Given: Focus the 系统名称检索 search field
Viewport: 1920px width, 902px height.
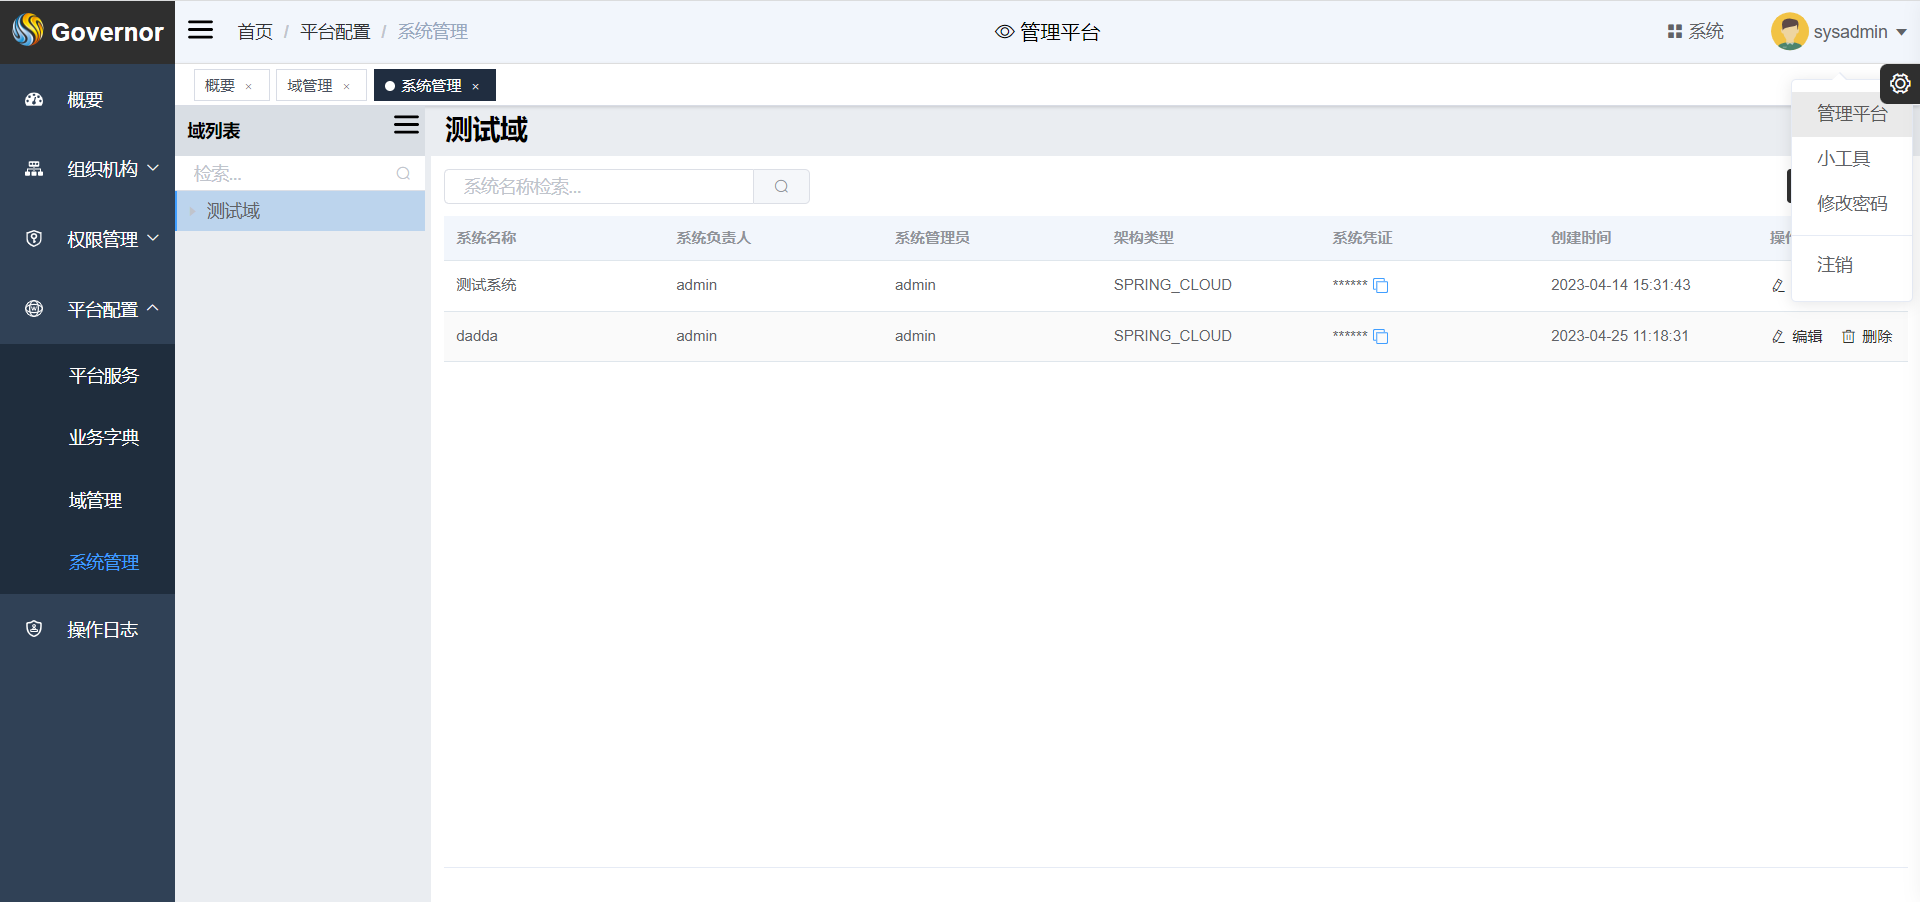Looking at the screenshot, I should [598, 187].
